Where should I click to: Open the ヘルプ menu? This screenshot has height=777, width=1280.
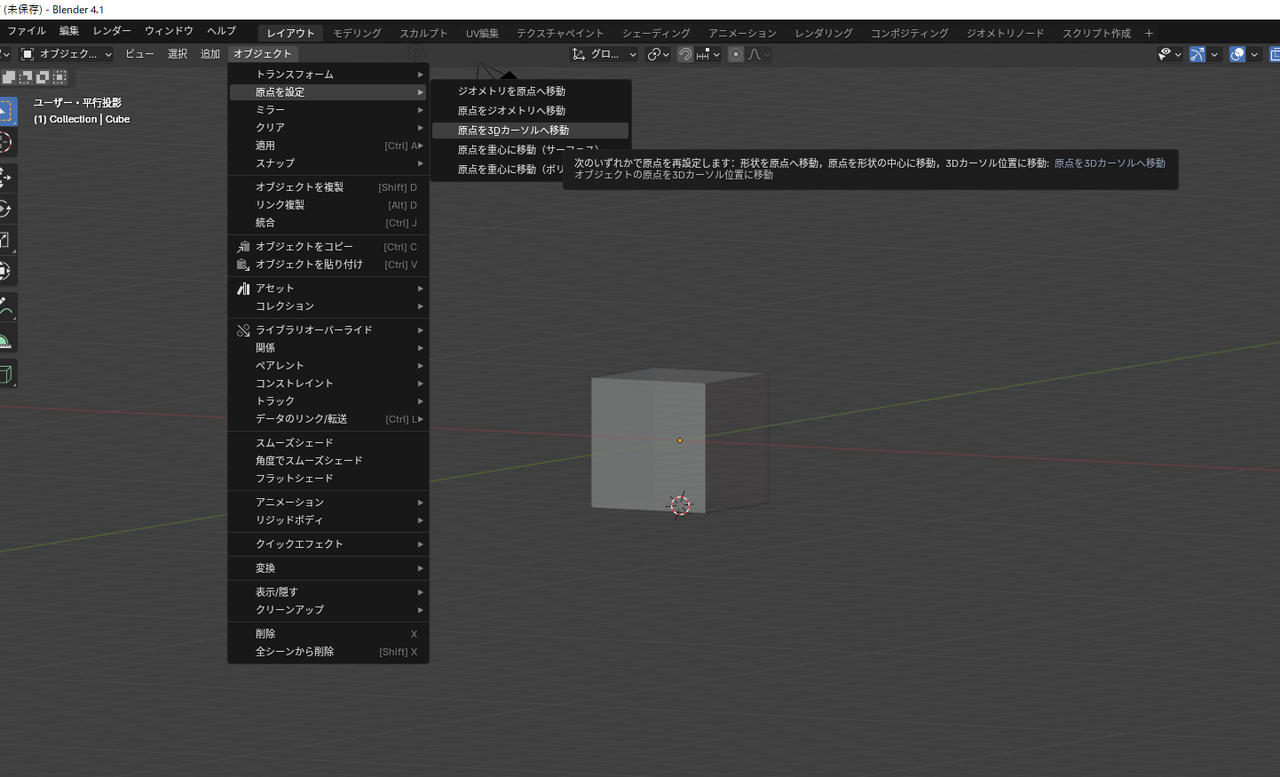[x=221, y=32]
